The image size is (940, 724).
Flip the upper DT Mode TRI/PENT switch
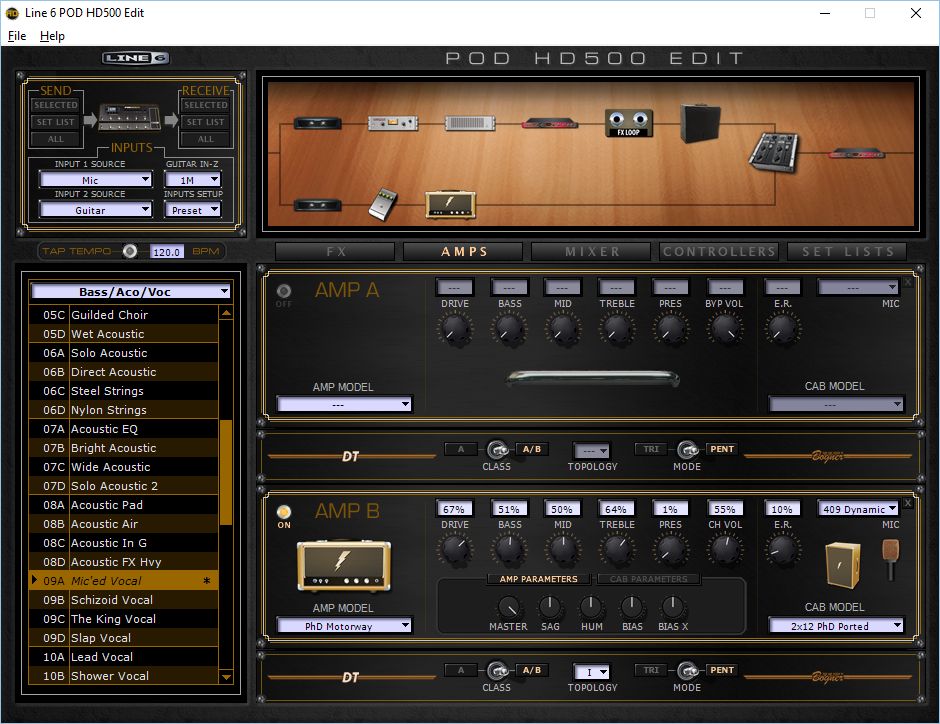(x=687, y=449)
